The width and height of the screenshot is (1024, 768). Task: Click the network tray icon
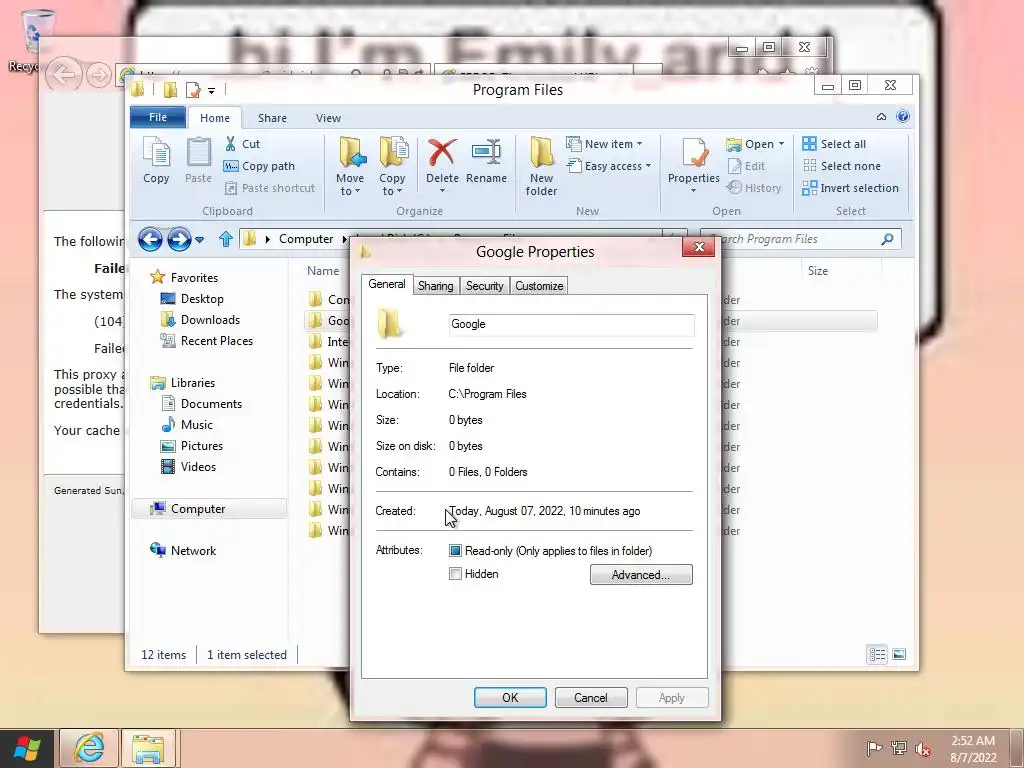899,748
